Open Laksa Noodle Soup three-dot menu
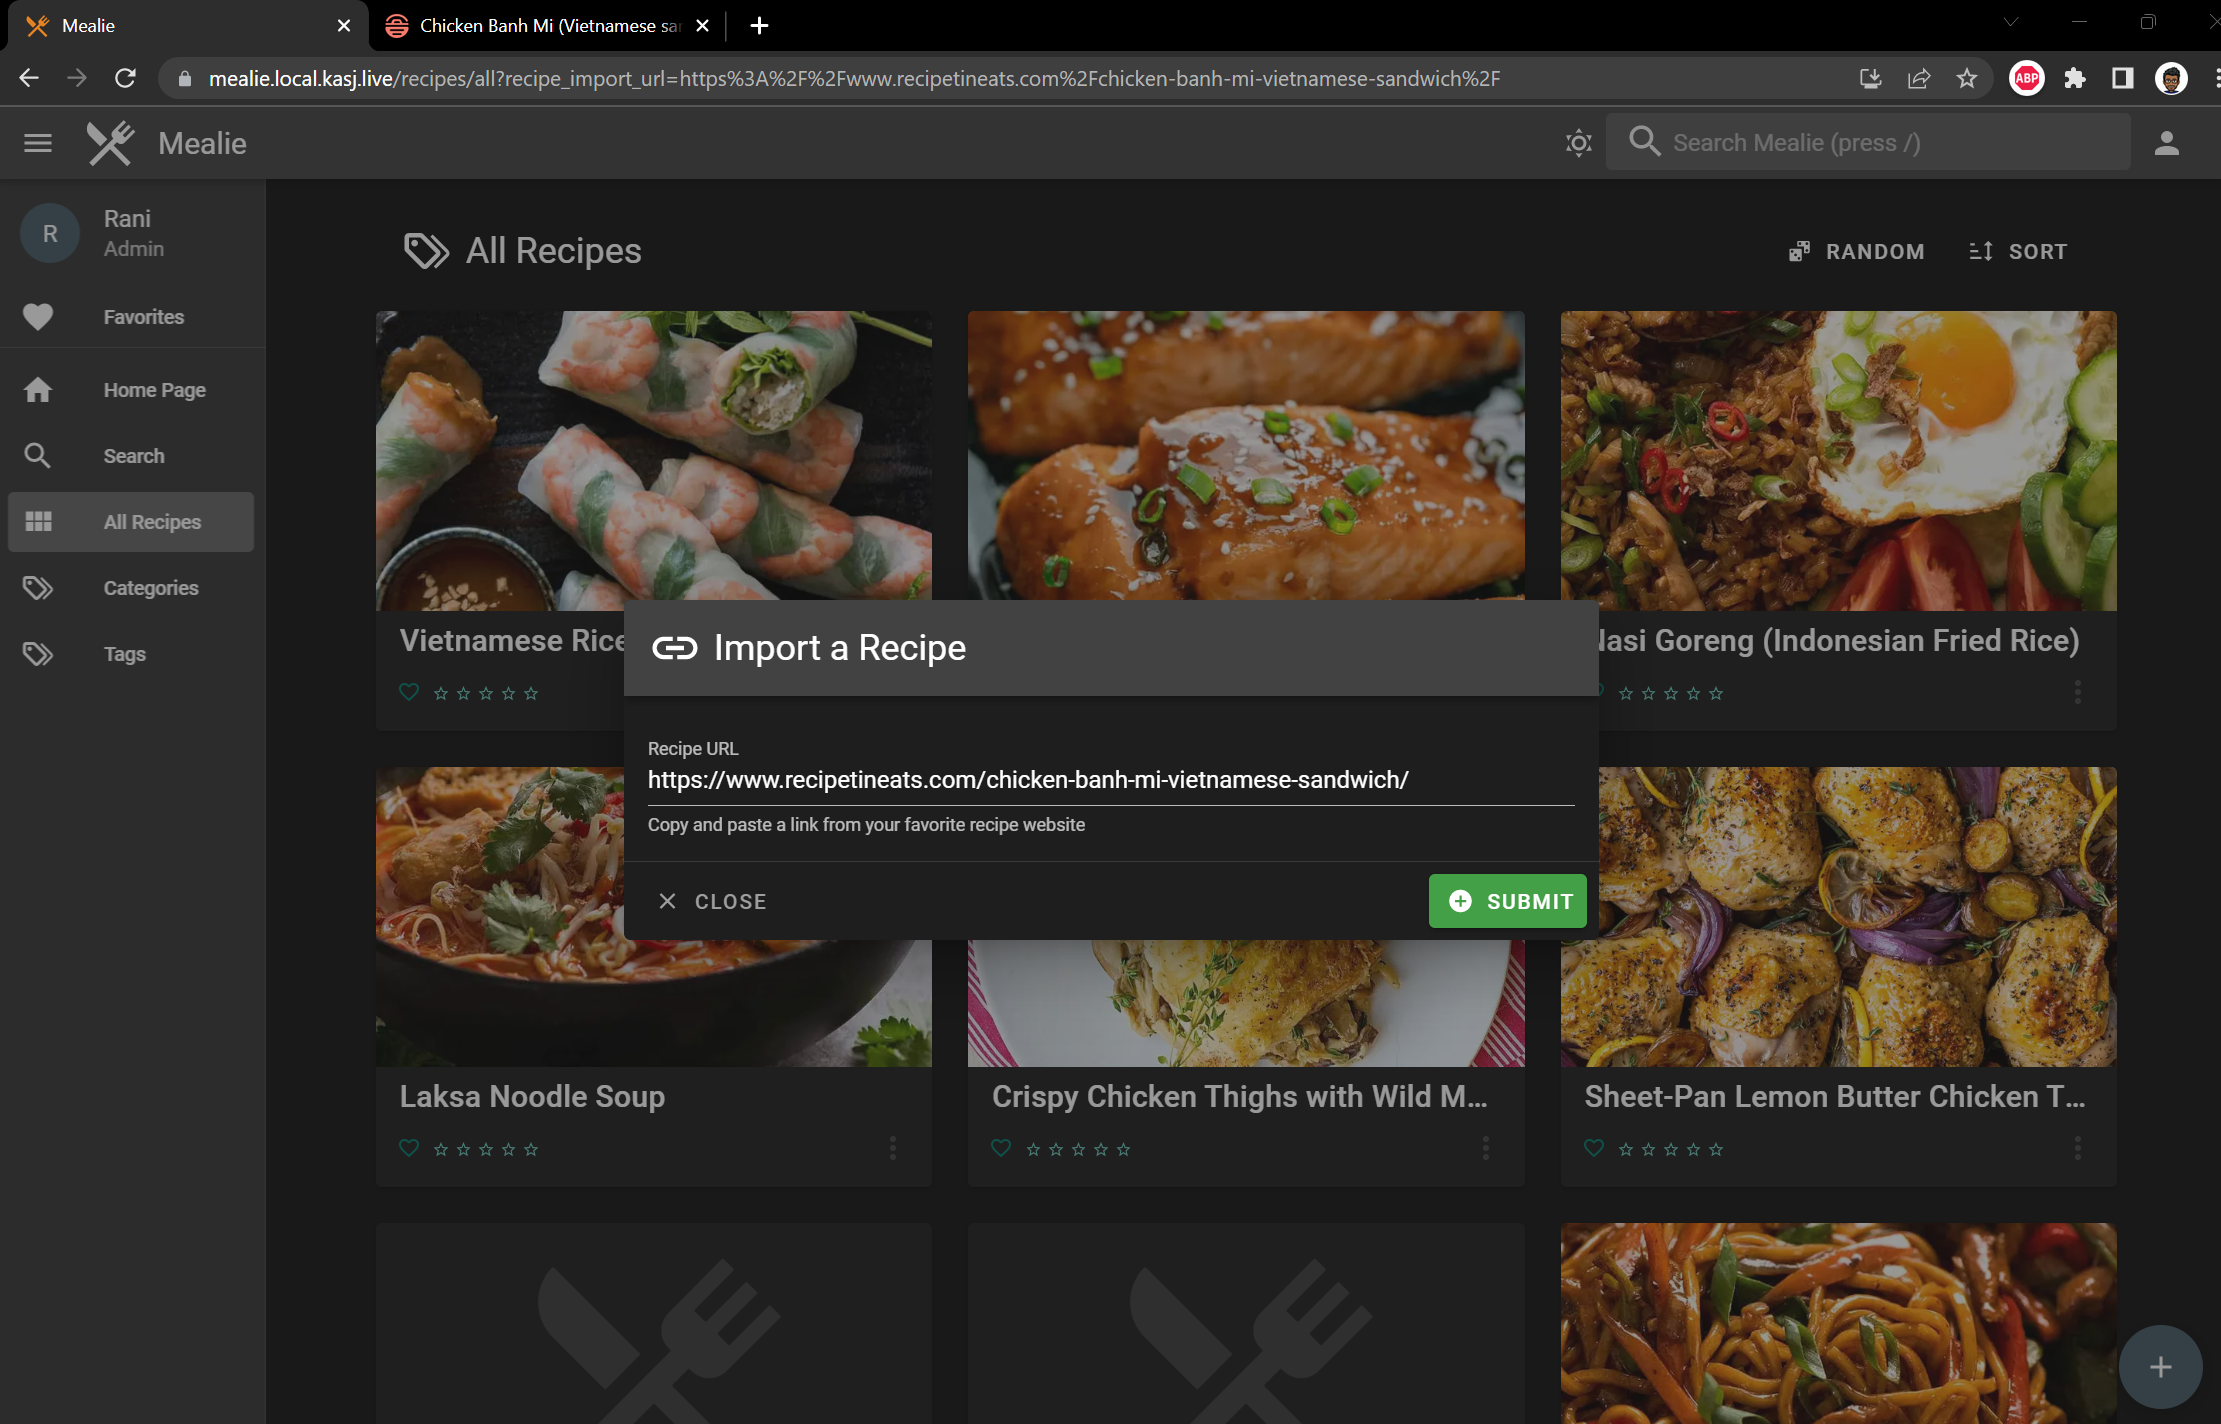Screen dimensions: 2221x1424 [x=893, y=1148]
